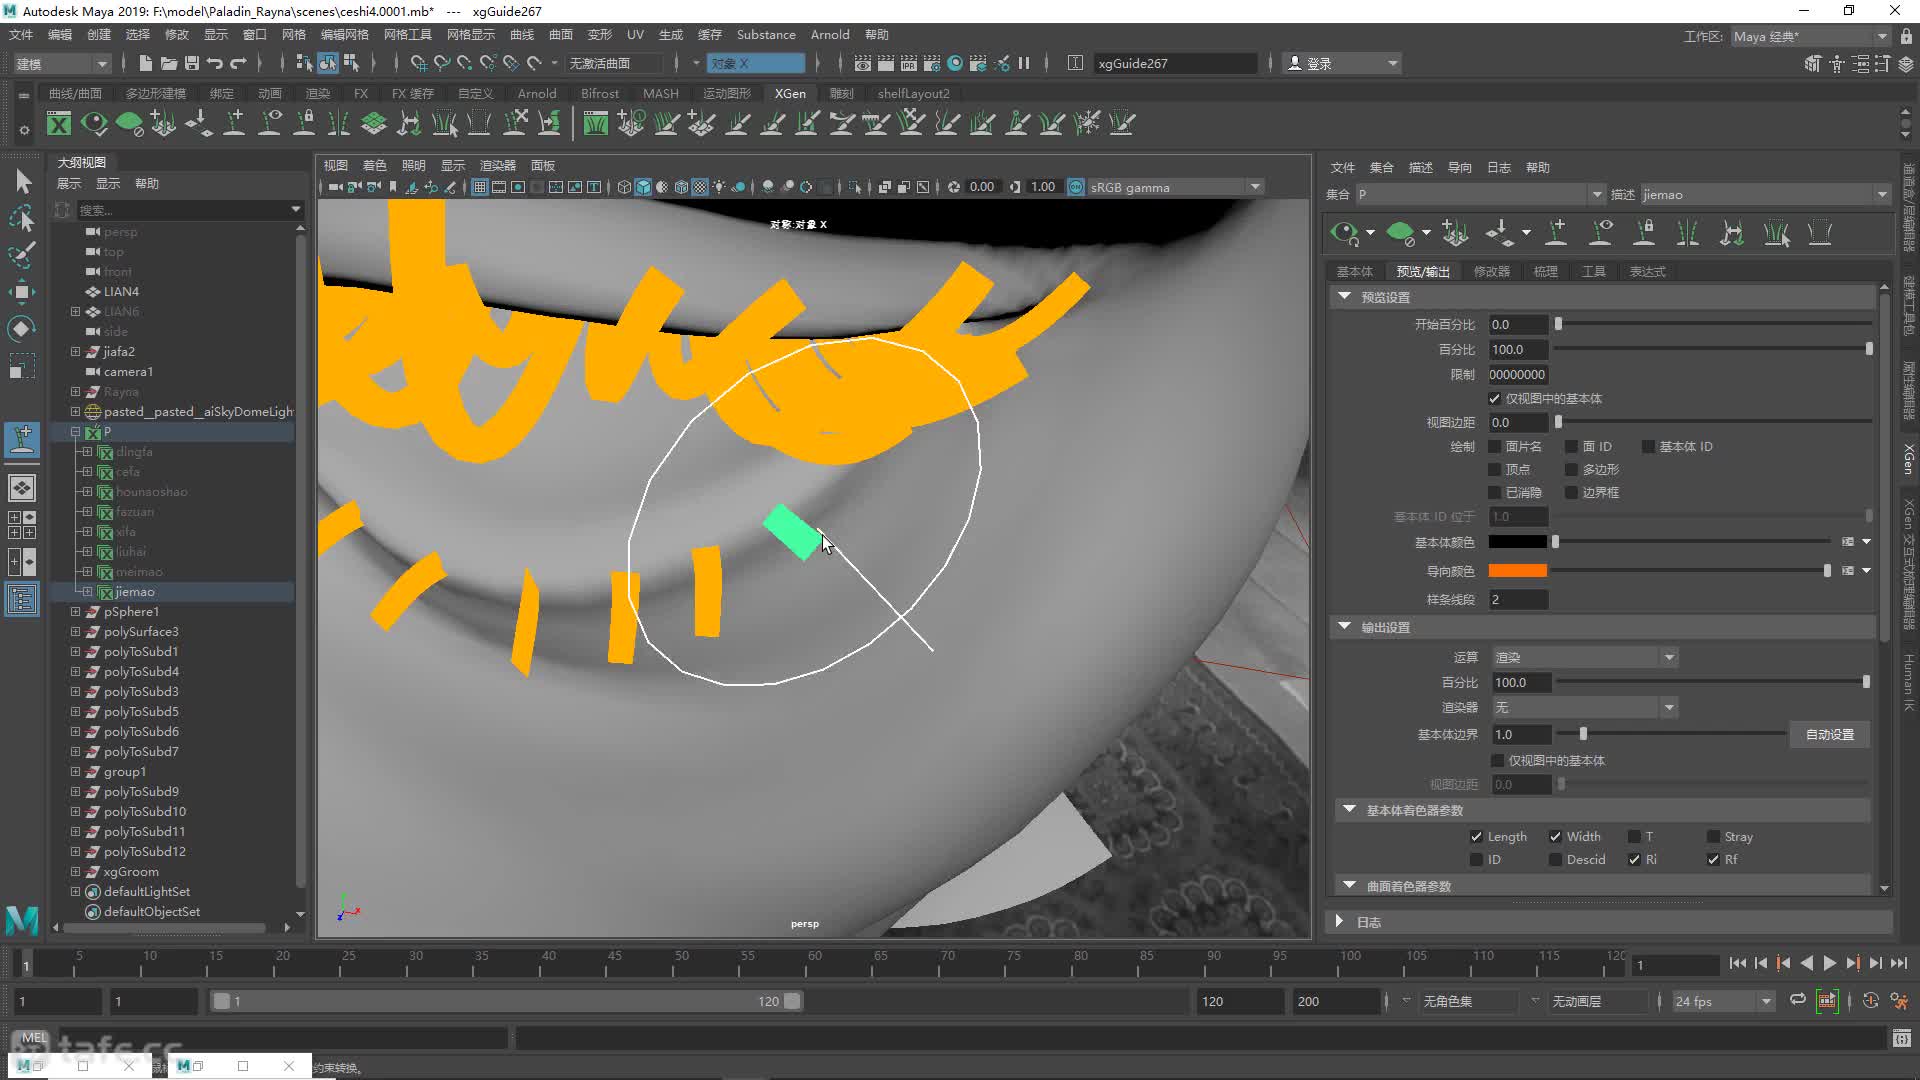The height and width of the screenshot is (1080, 1920).
Task: Click the sRGB gamma color management icon
Action: [x=1076, y=187]
